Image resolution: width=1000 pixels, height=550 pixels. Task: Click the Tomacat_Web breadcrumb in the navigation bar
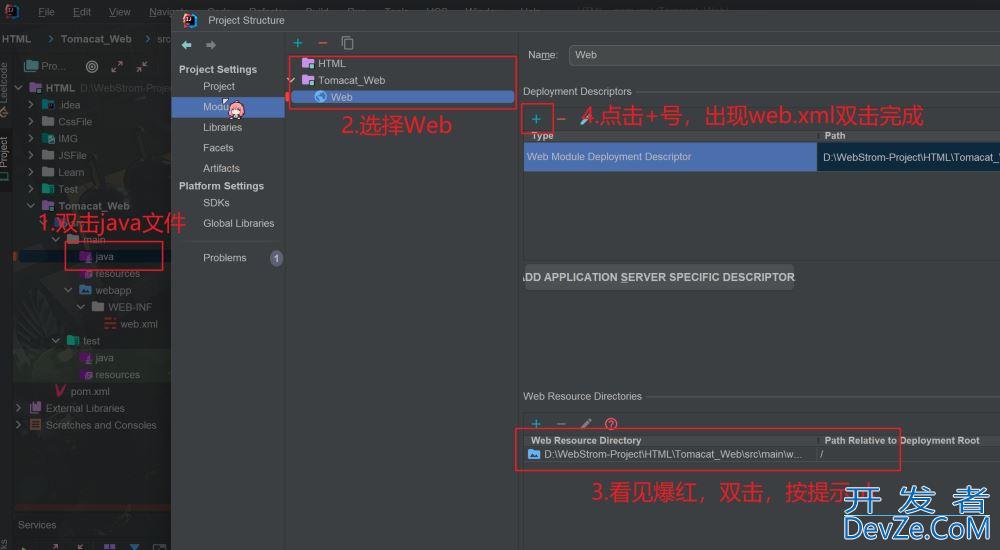click(96, 39)
